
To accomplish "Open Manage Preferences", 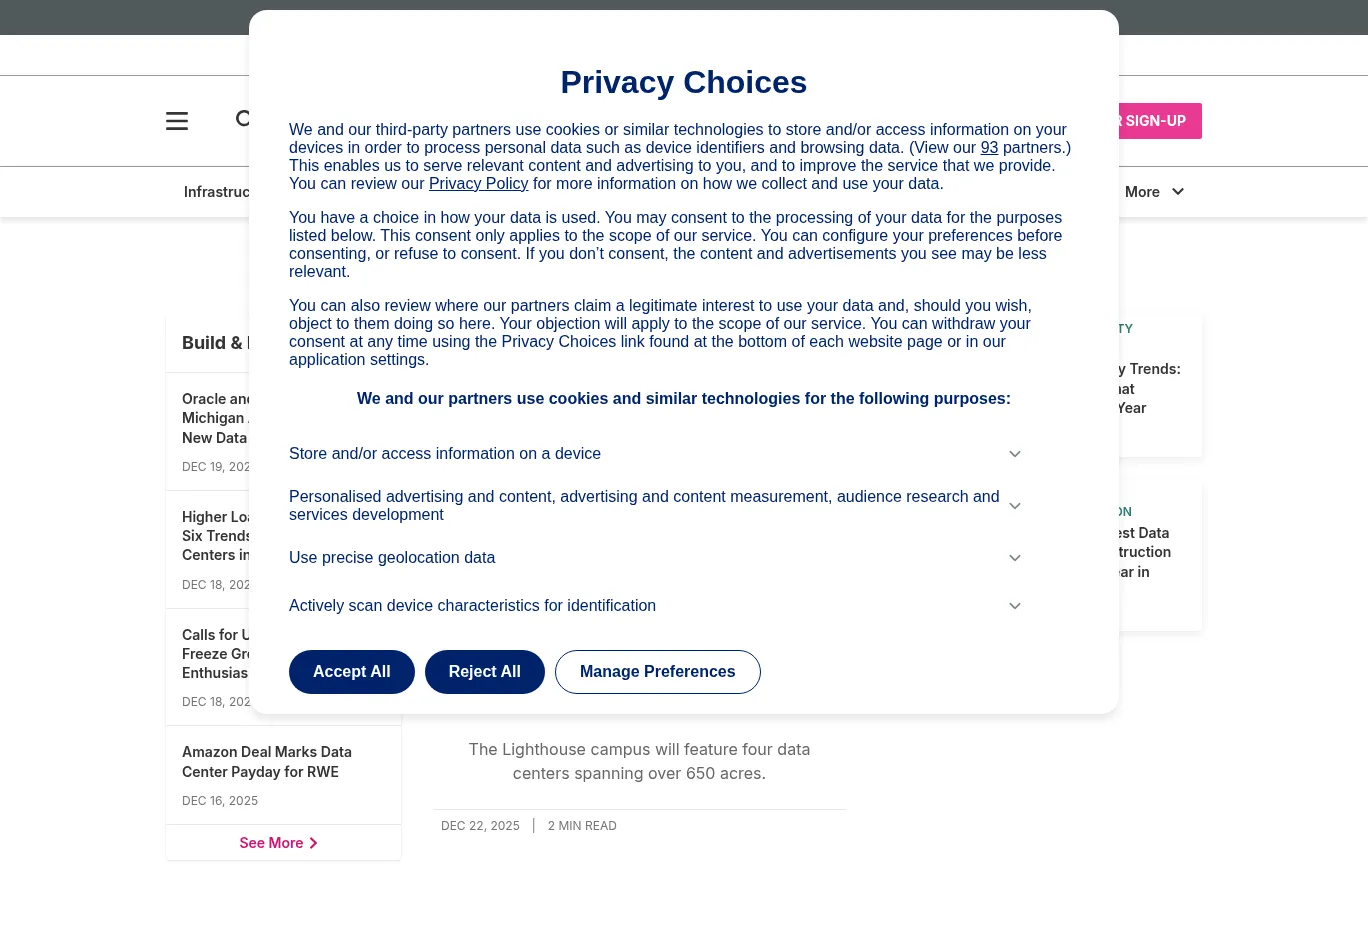I will click(x=657, y=671).
